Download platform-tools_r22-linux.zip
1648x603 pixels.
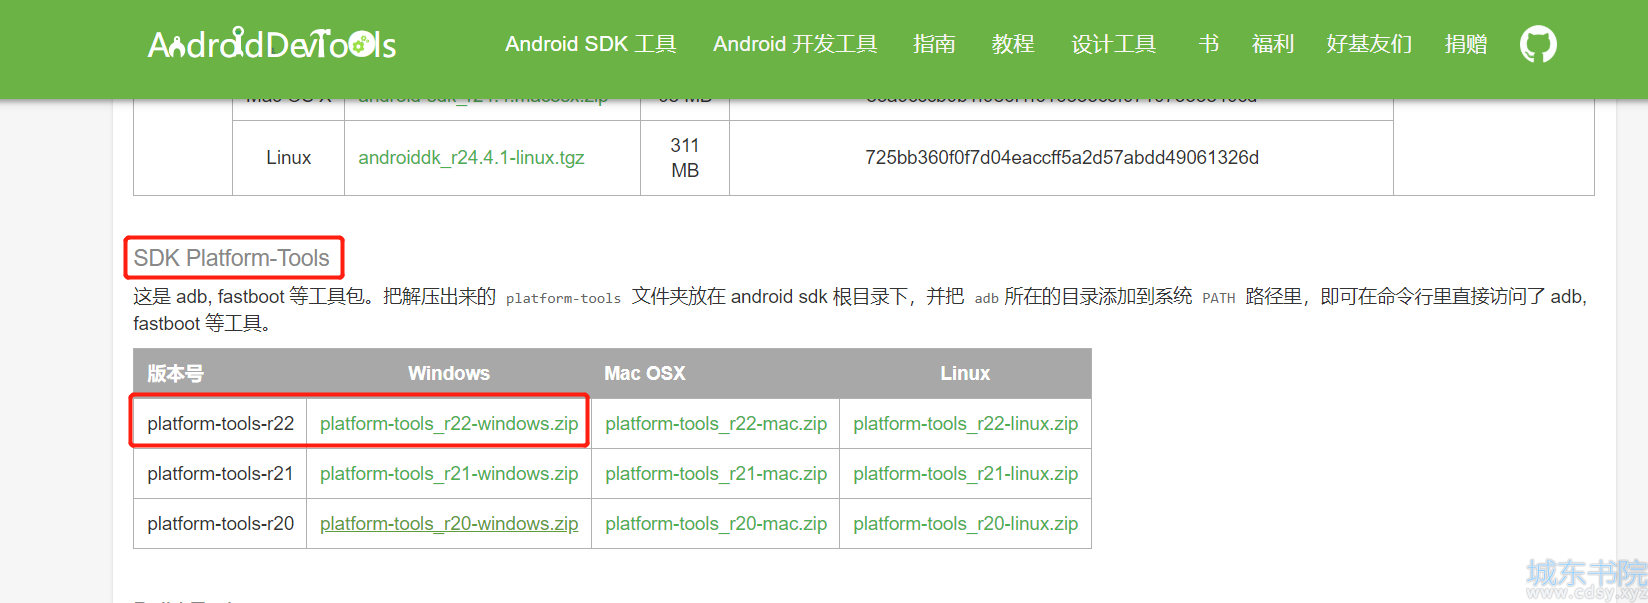click(x=965, y=424)
